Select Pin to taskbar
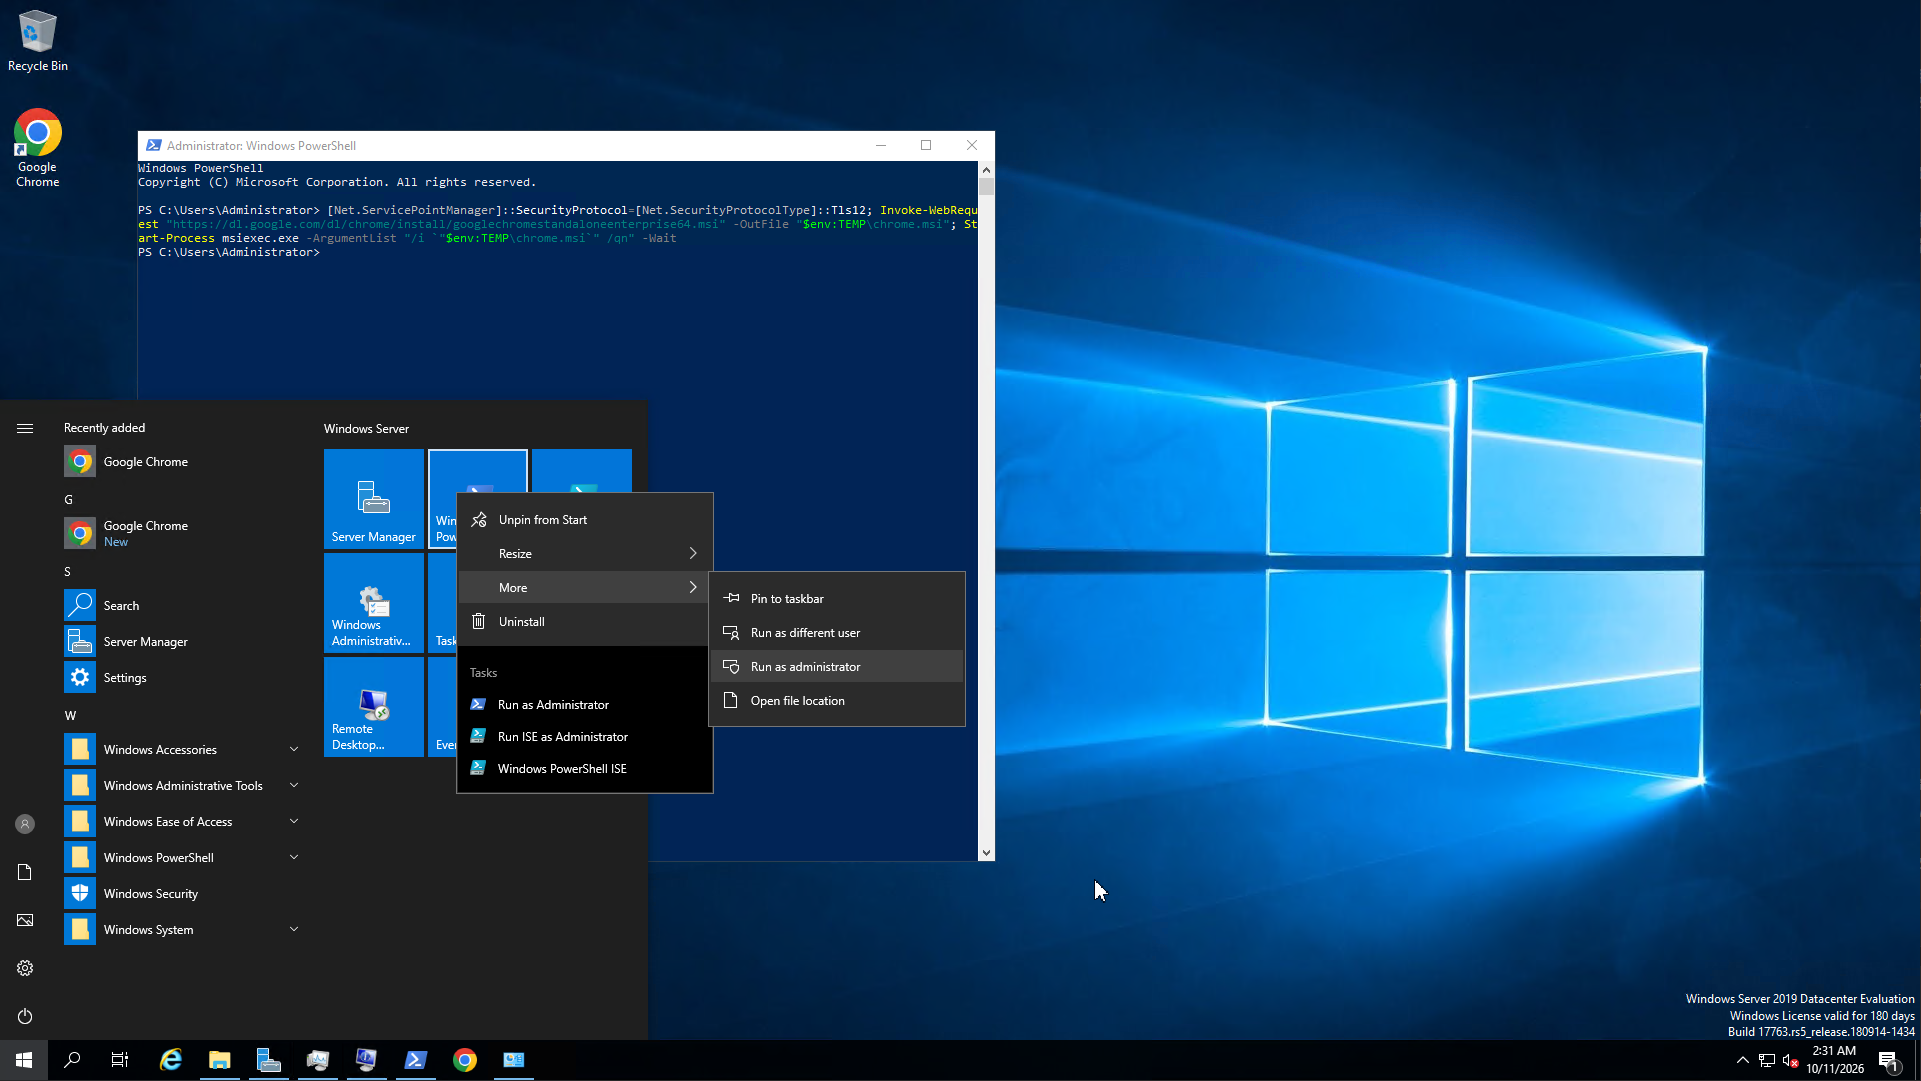The image size is (1921, 1081). coord(837,599)
